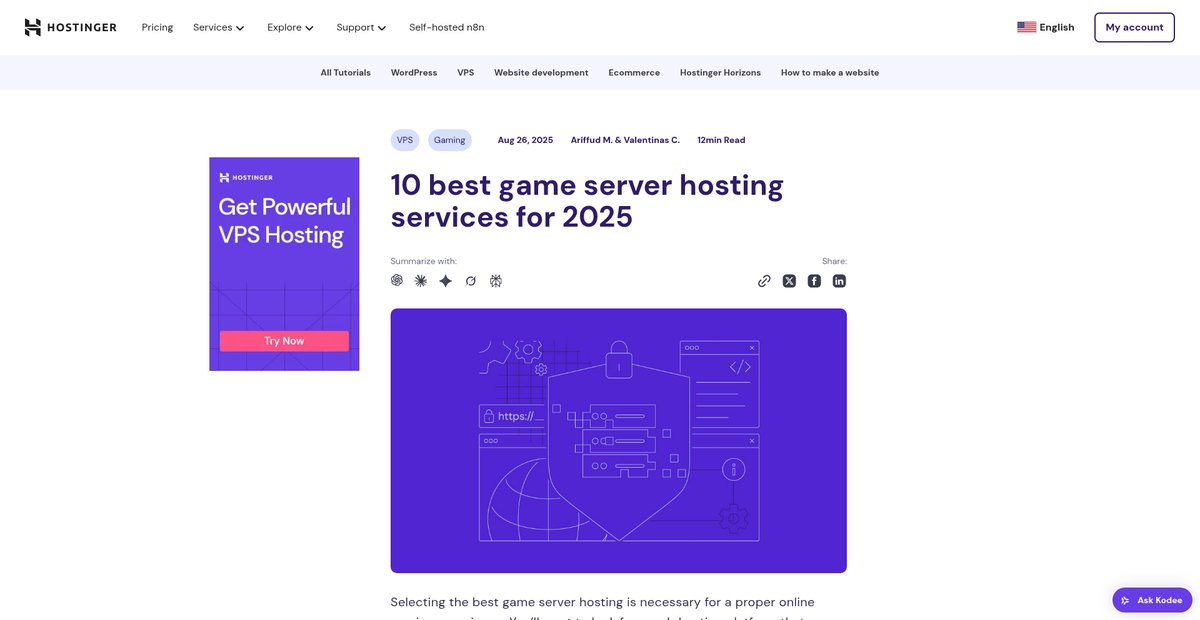The height and width of the screenshot is (620, 1200).
Task: Click the Summarize with: label
Action: [x=423, y=261]
